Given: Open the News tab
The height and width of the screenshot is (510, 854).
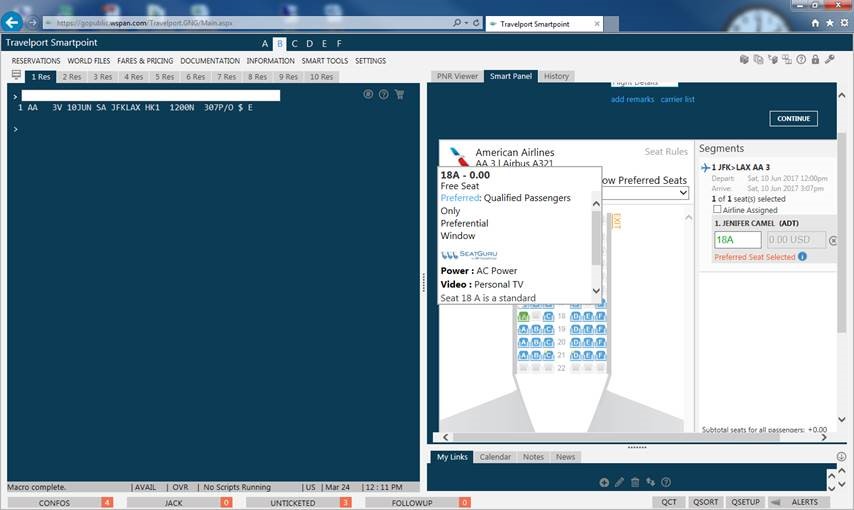Looking at the screenshot, I should (565, 457).
